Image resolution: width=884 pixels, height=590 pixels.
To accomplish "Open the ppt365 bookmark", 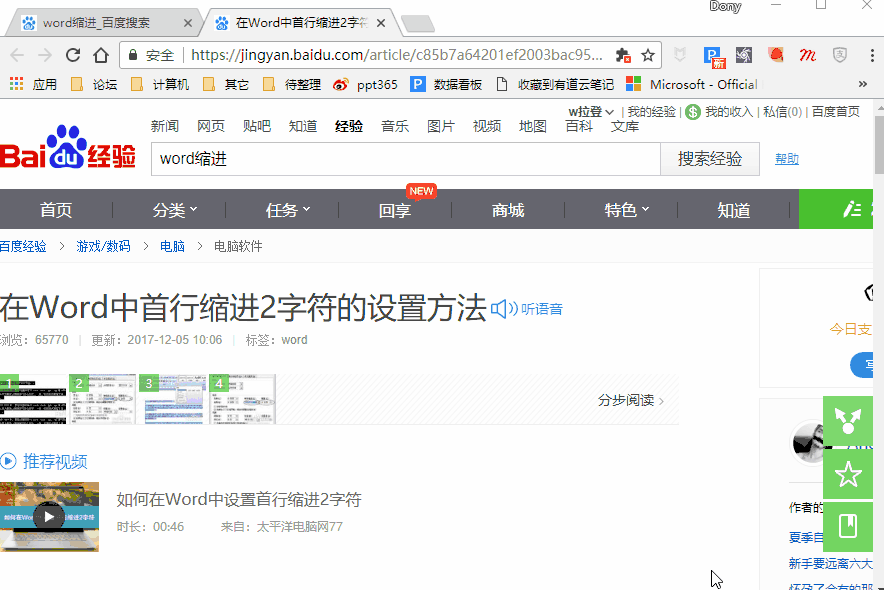I will 365,85.
